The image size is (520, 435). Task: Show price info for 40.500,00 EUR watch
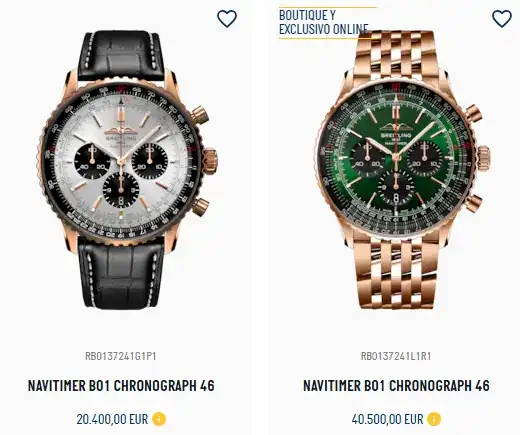(434, 419)
